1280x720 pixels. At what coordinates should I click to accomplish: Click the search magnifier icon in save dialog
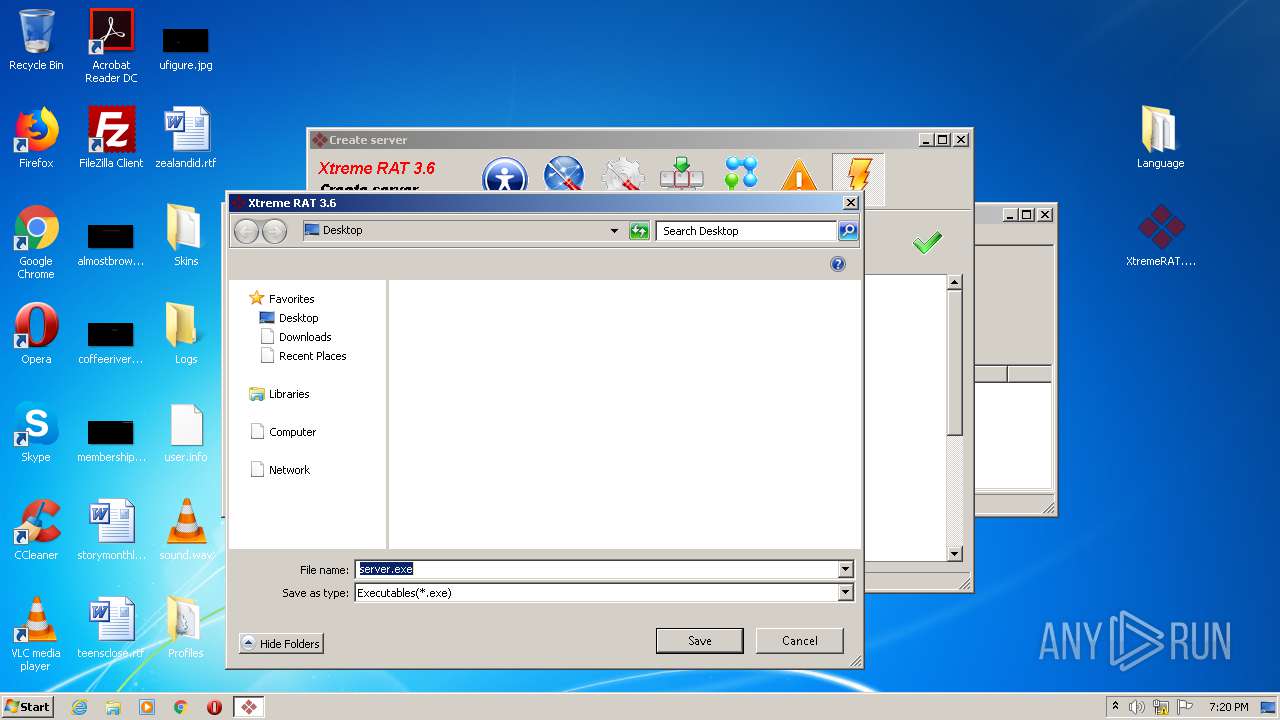pyautogui.click(x=847, y=231)
